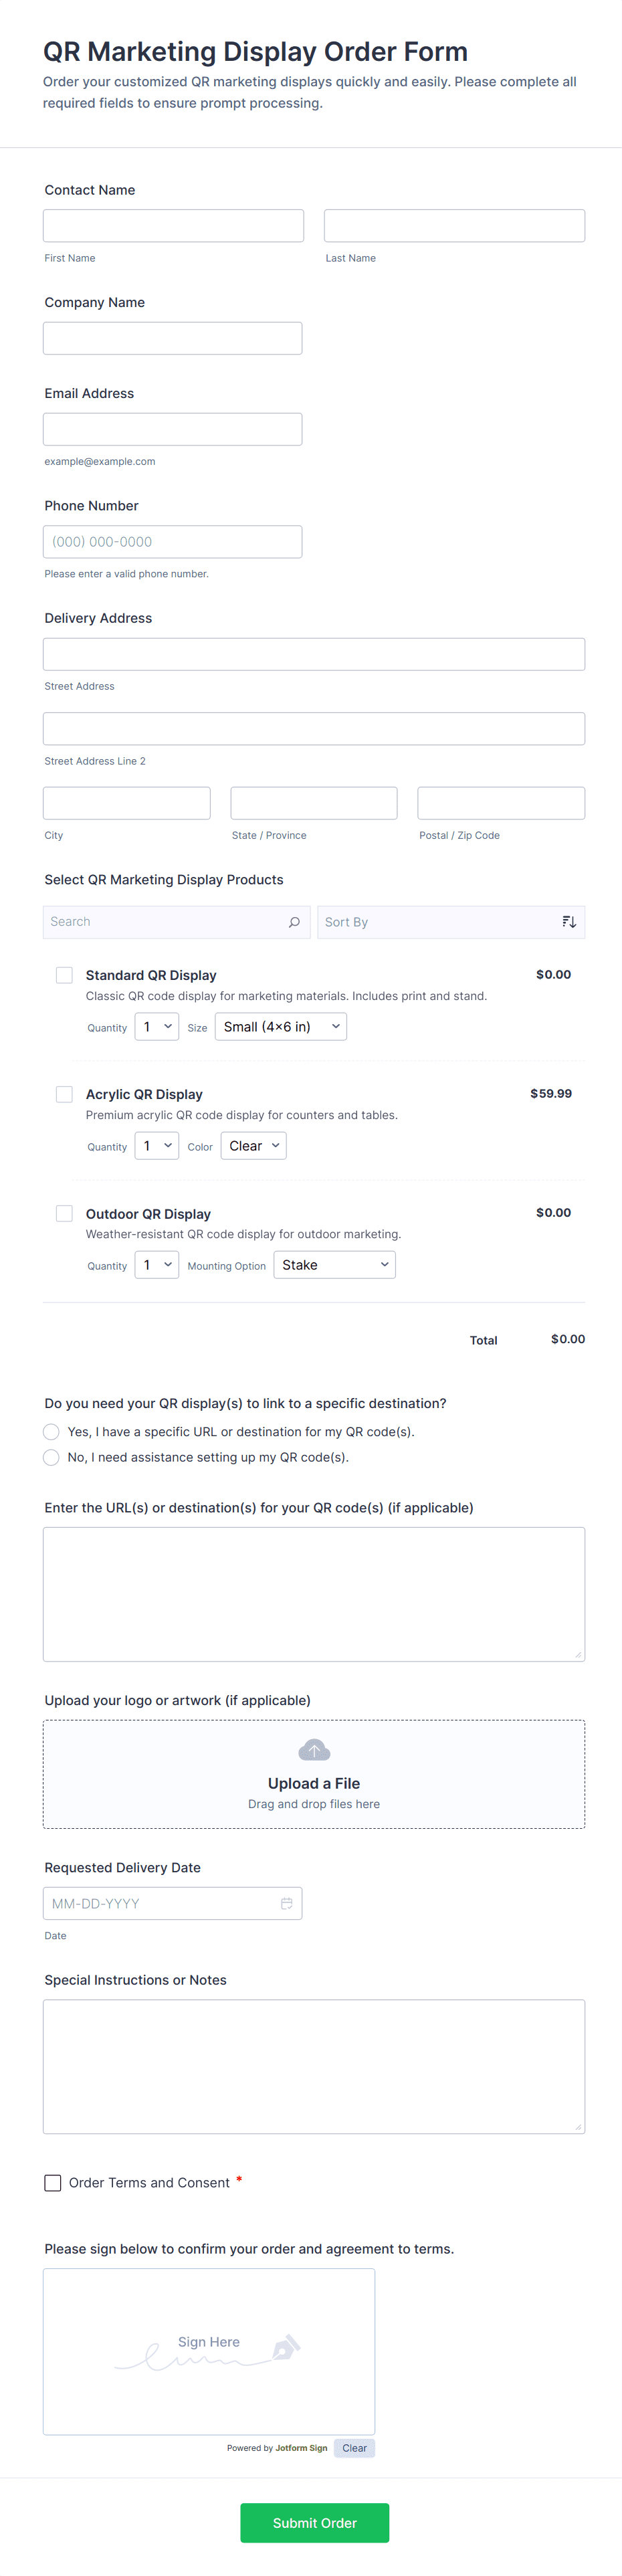This screenshot has height=2576, width=622.
Task: Click the search magnifier icon in products
Action: (x=294, y=922)
